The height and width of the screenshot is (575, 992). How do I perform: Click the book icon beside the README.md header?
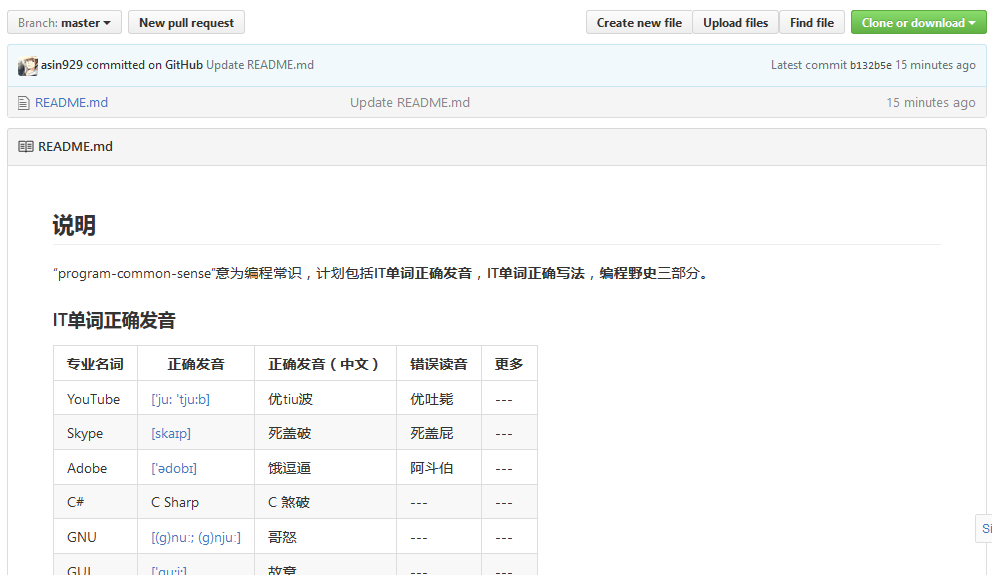[26, 147]
